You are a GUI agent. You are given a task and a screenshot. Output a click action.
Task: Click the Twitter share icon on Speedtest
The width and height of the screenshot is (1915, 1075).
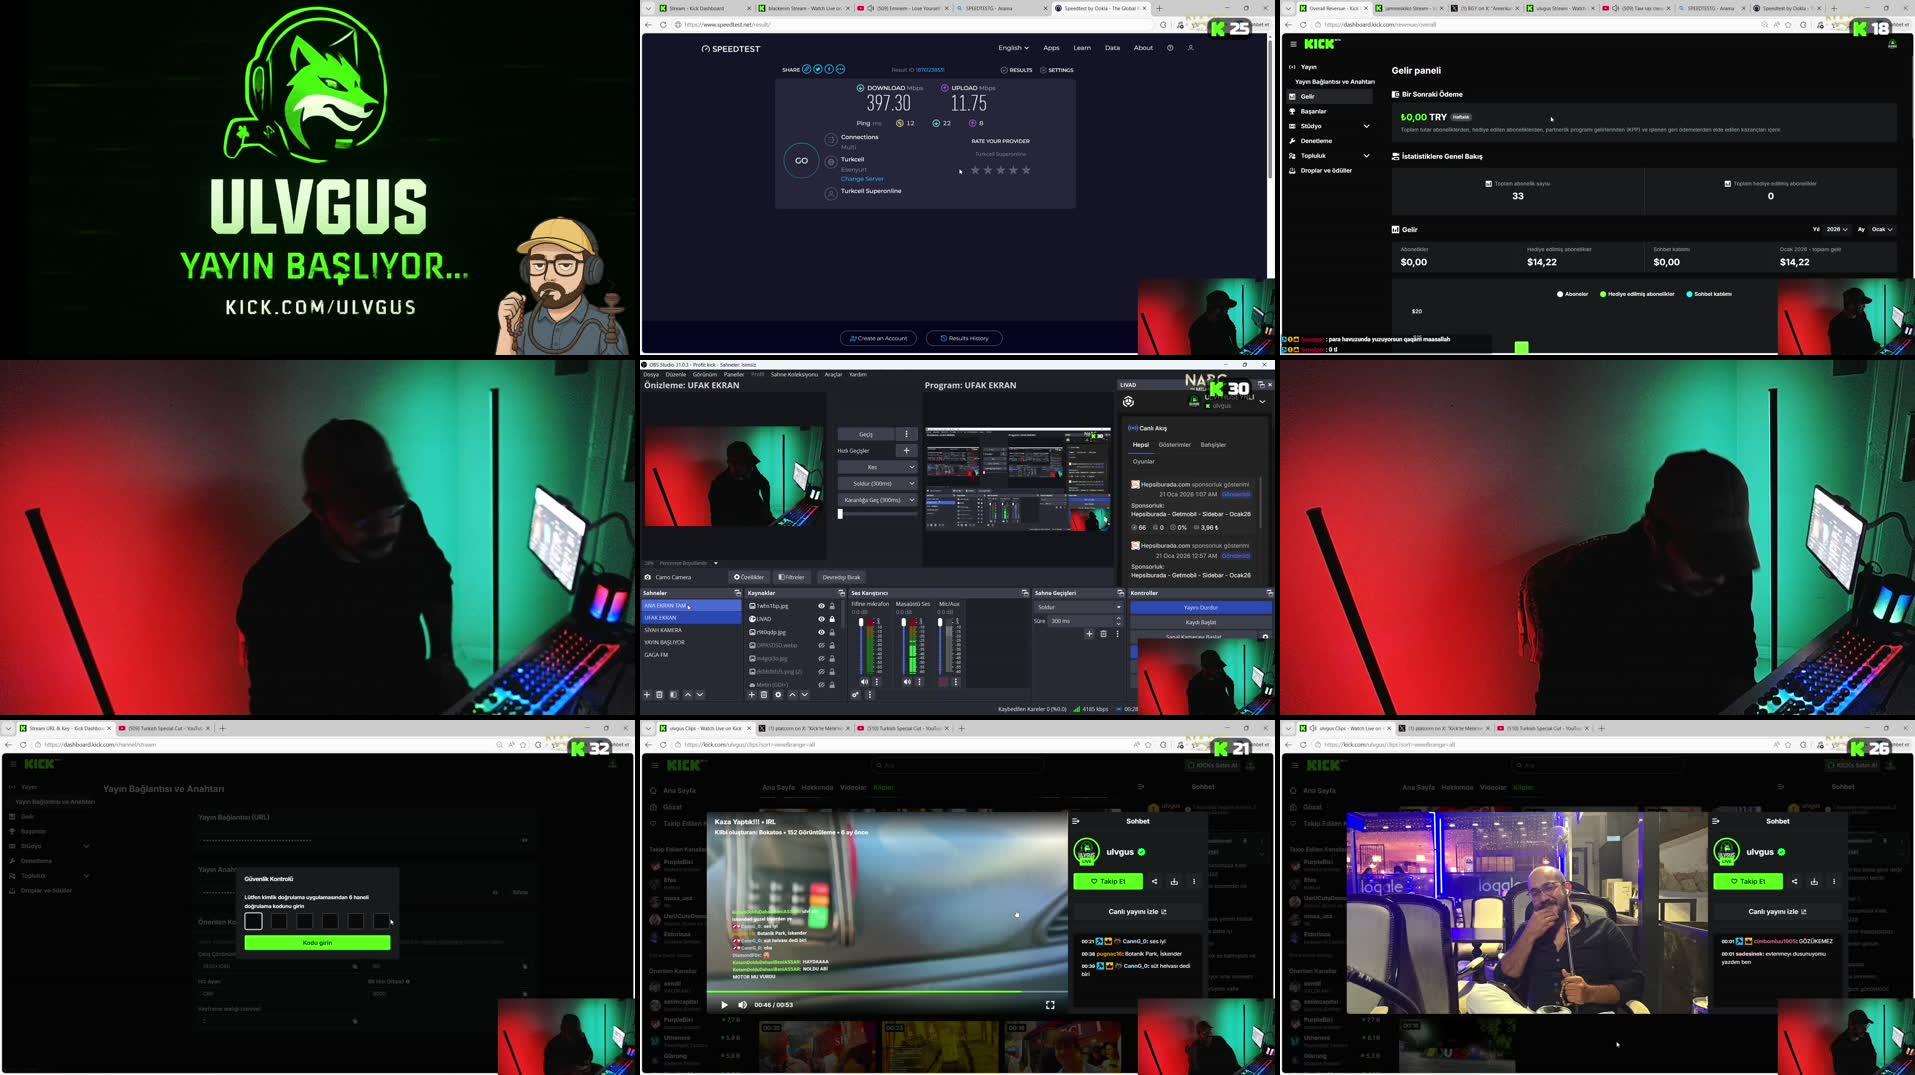(818, 69)
